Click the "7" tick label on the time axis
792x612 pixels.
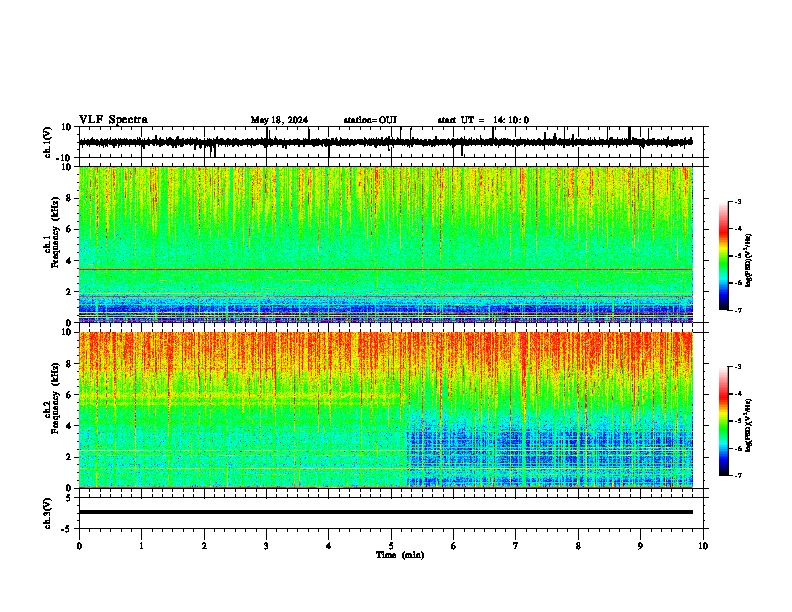[516, 546]
